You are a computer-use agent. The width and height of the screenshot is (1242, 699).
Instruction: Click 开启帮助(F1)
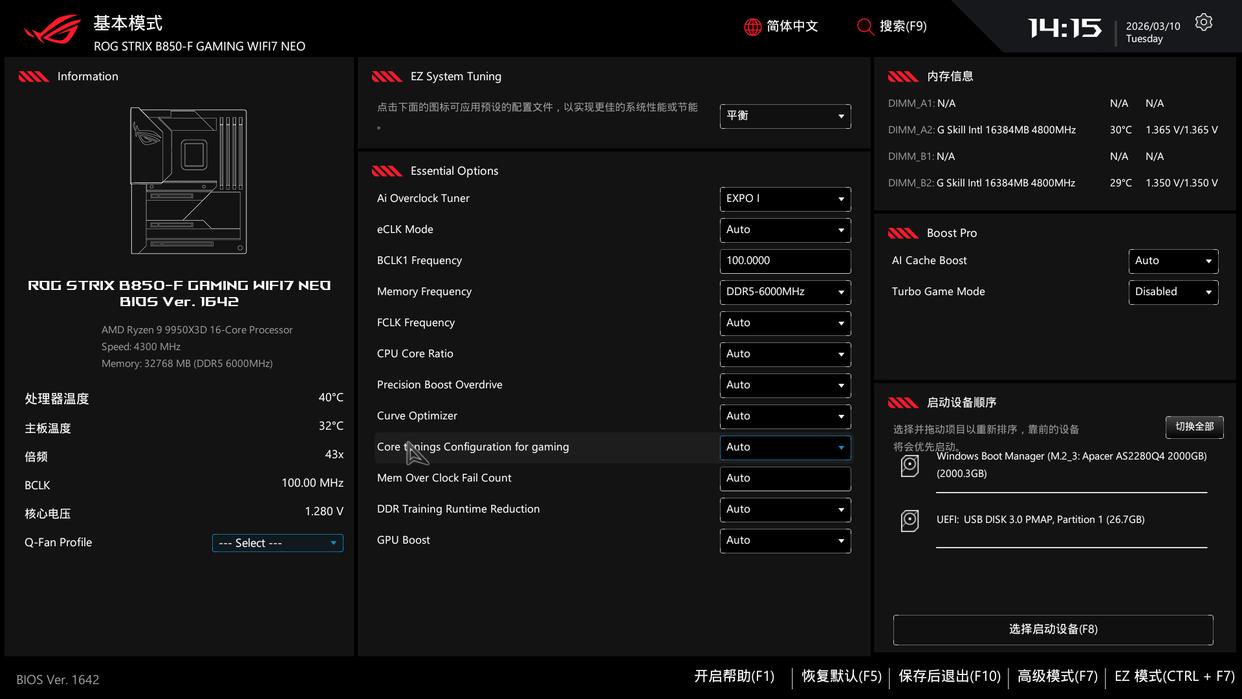[734, 677]
